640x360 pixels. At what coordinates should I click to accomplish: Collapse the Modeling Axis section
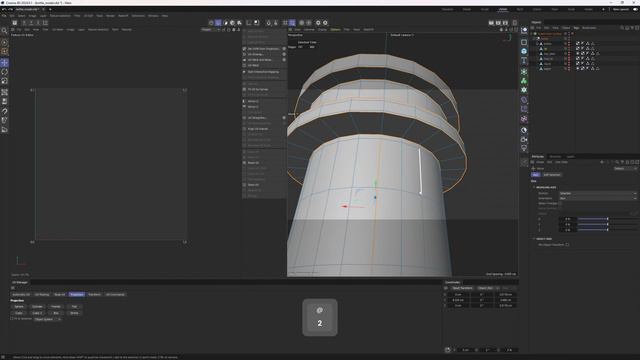[x=534, y=187]
